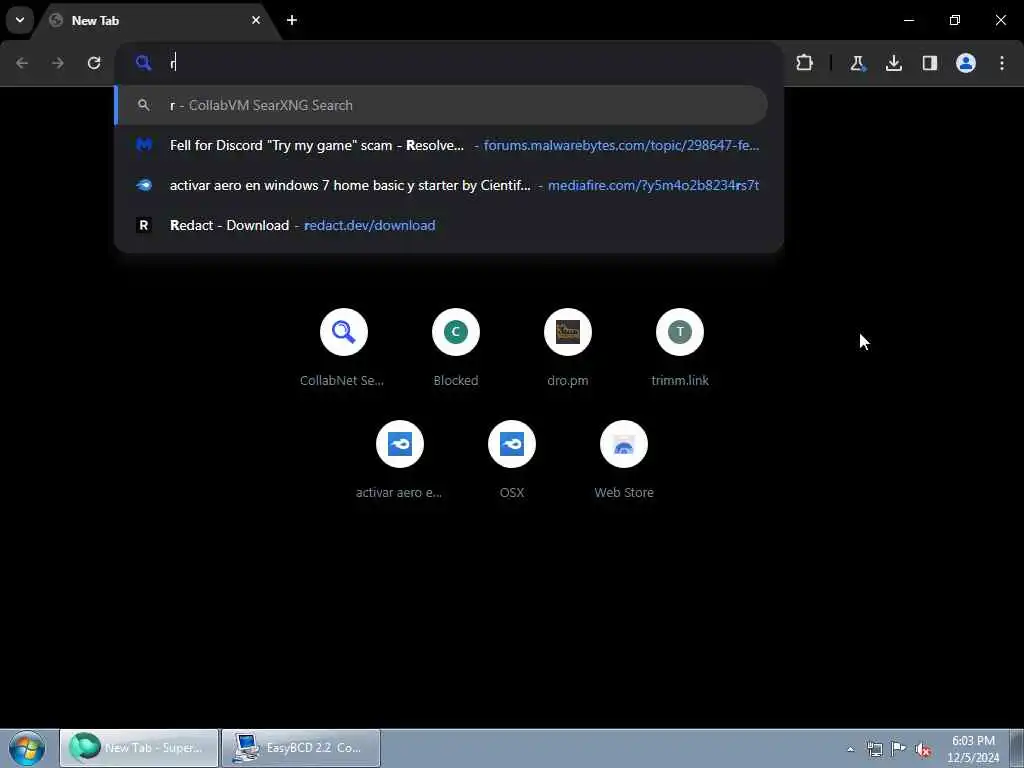Viewport: 1024px width, 768px height.
Task: Open the Action Center flag icon
Action: (899, 749)
